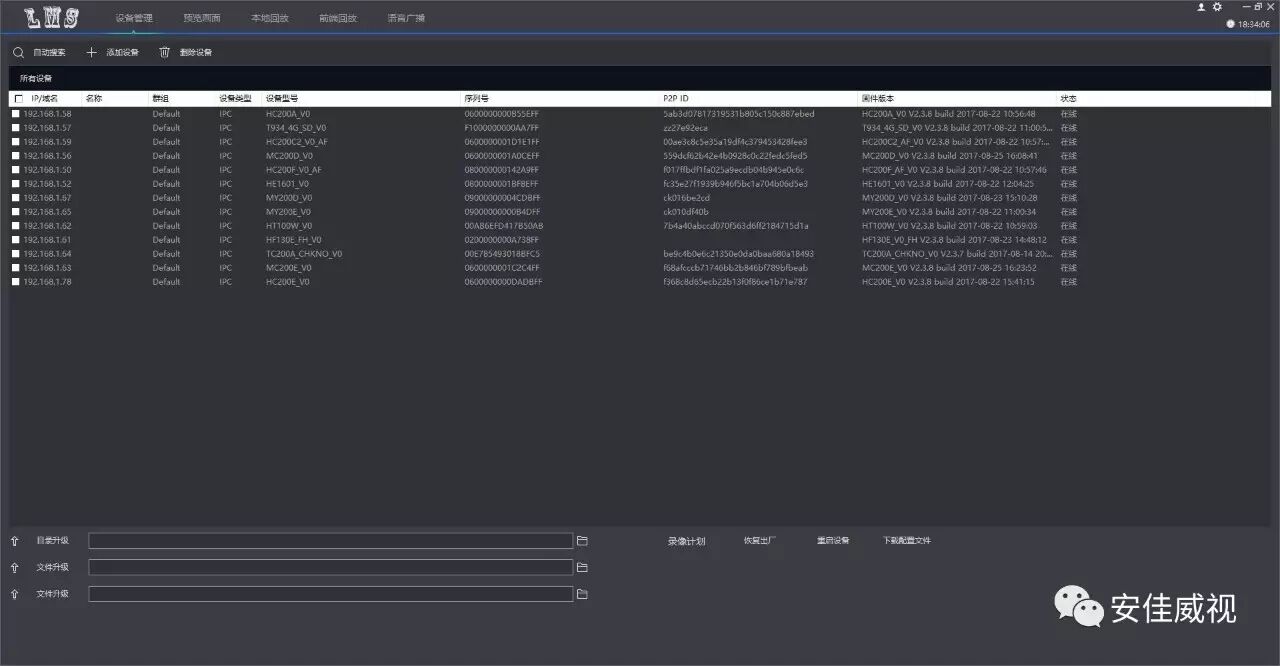
Task: Select the TC200A_CHKNO_V0 model cell
Action: pyautogui.click(x=304, y=254)
